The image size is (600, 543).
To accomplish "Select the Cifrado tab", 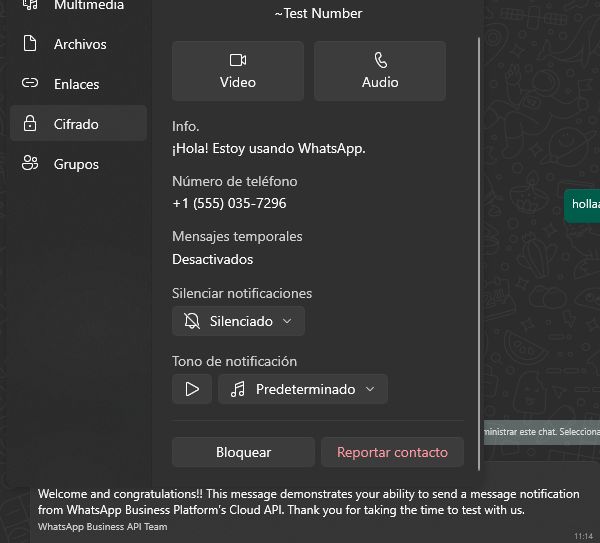I will (78, 124).
